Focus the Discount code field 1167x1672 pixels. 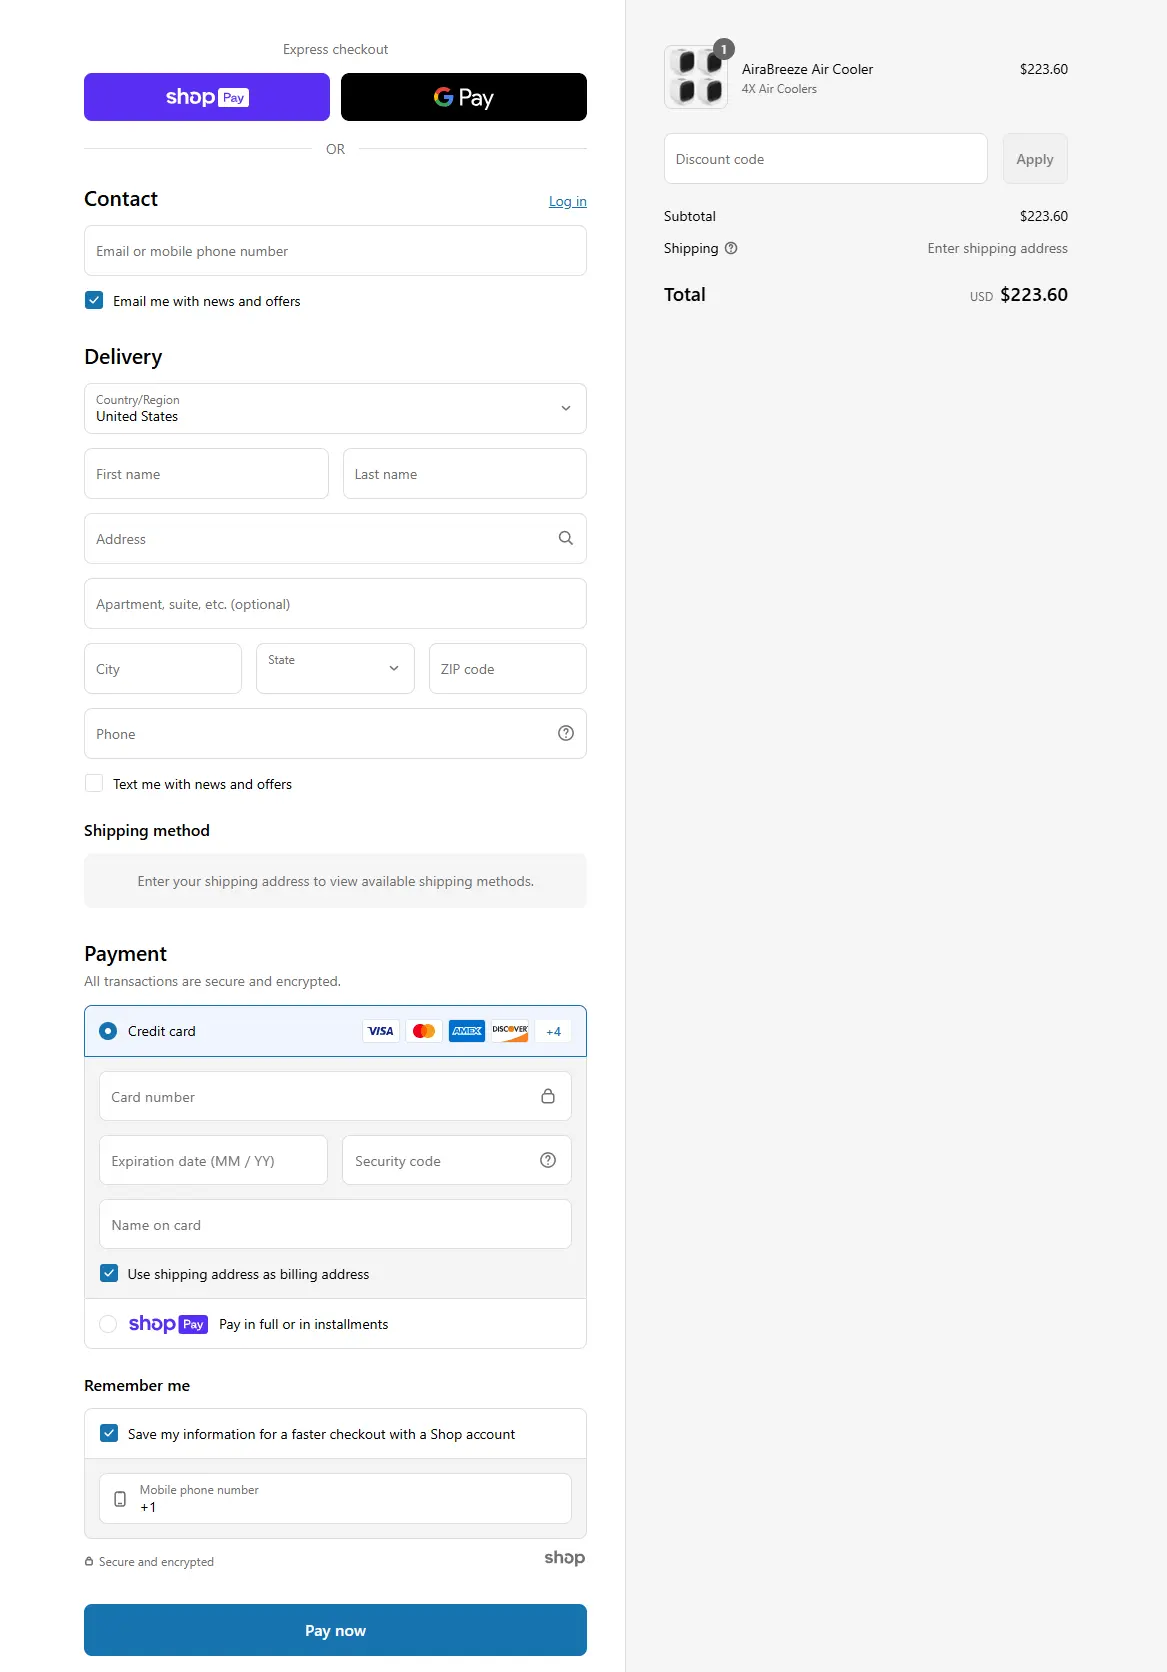pos(826,159)
